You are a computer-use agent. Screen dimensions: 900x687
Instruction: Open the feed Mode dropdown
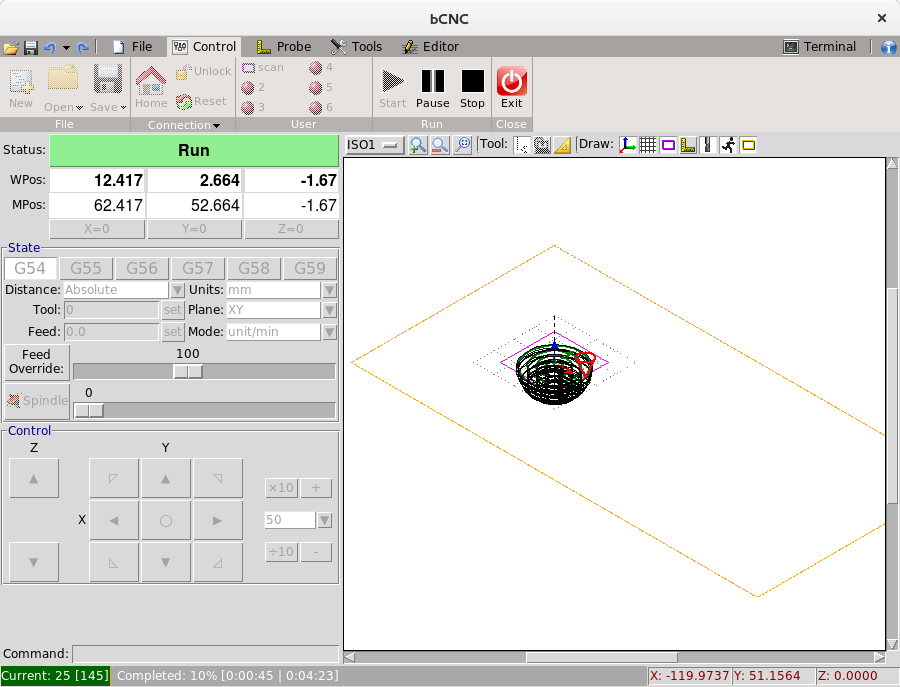pos(329,332)
